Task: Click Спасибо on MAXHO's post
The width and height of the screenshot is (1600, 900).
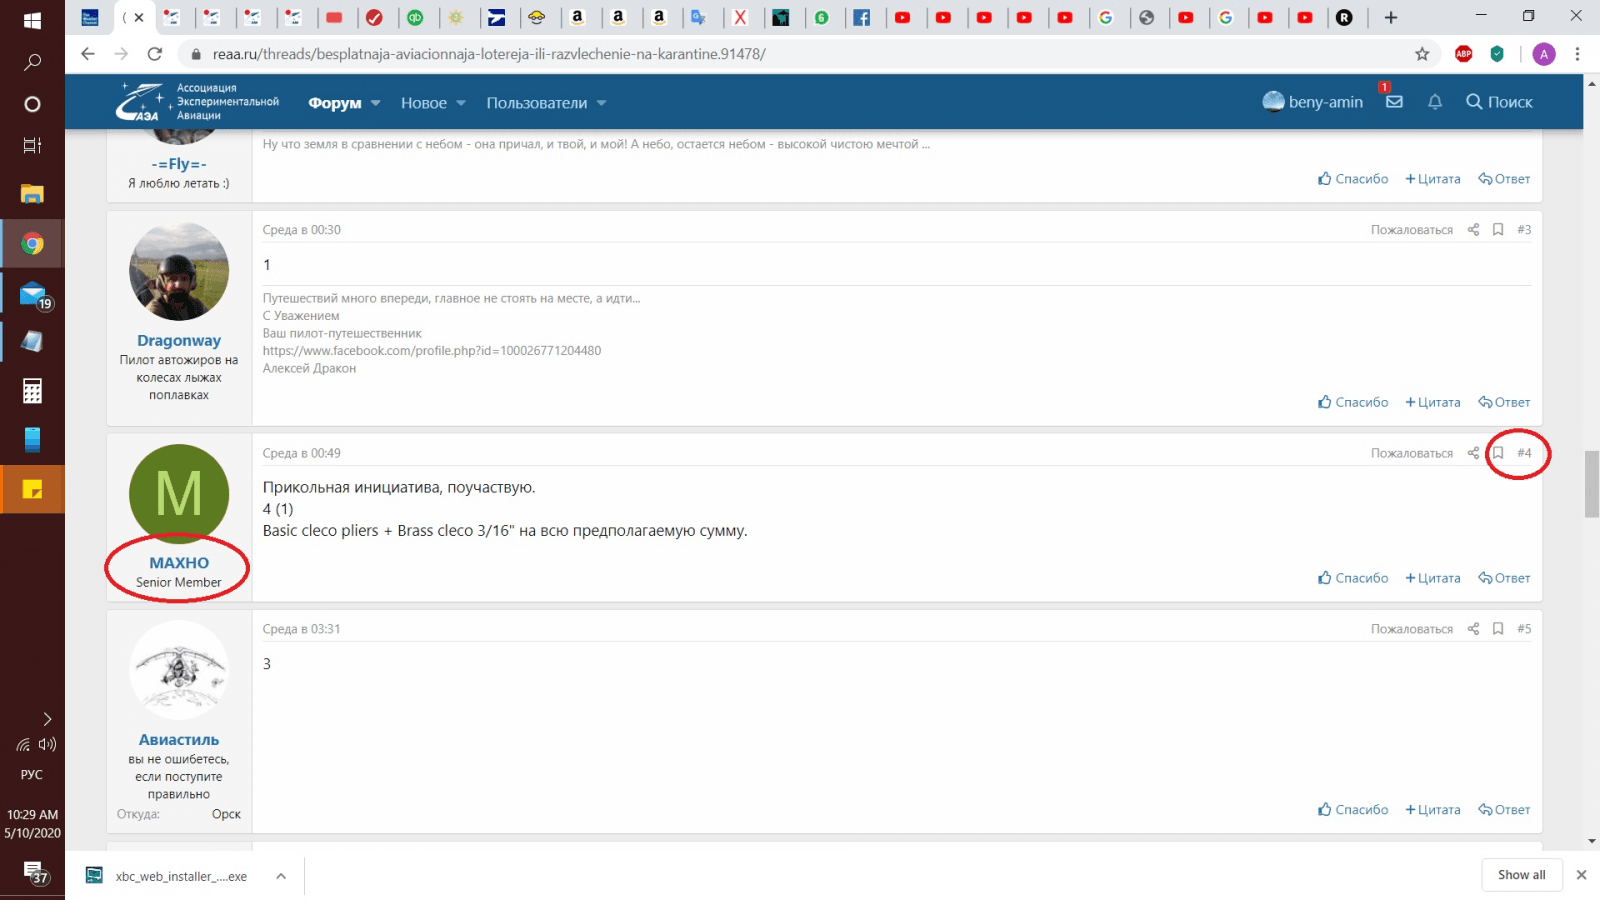Action: [1353, 578]
